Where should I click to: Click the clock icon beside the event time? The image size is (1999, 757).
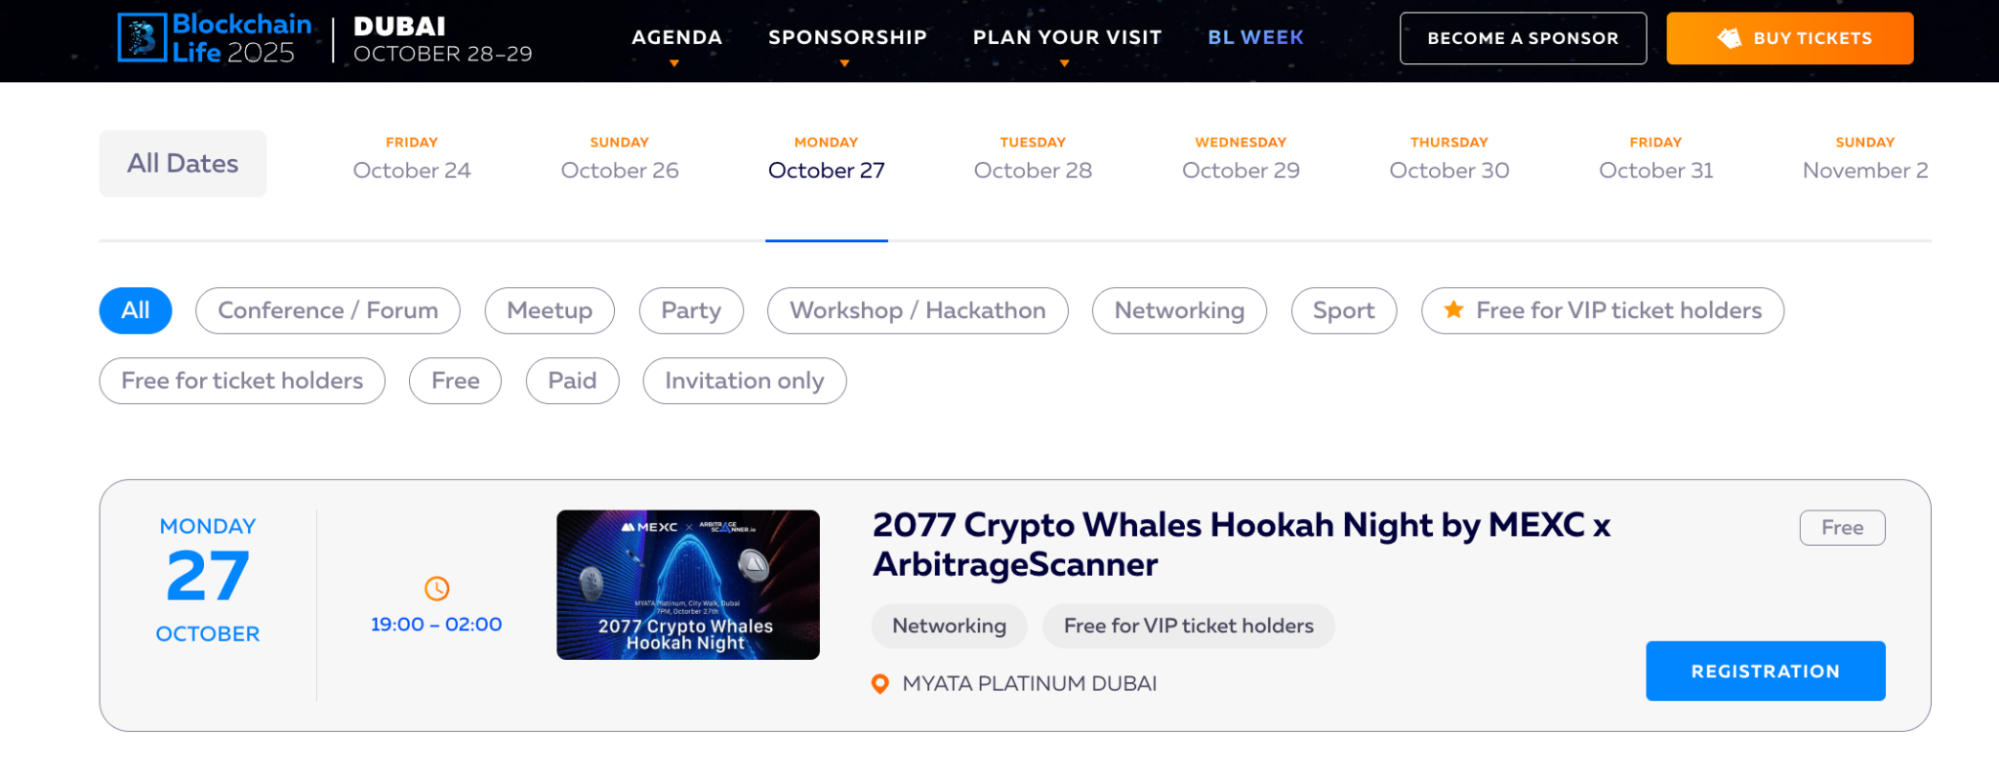(x=436, y=589)
